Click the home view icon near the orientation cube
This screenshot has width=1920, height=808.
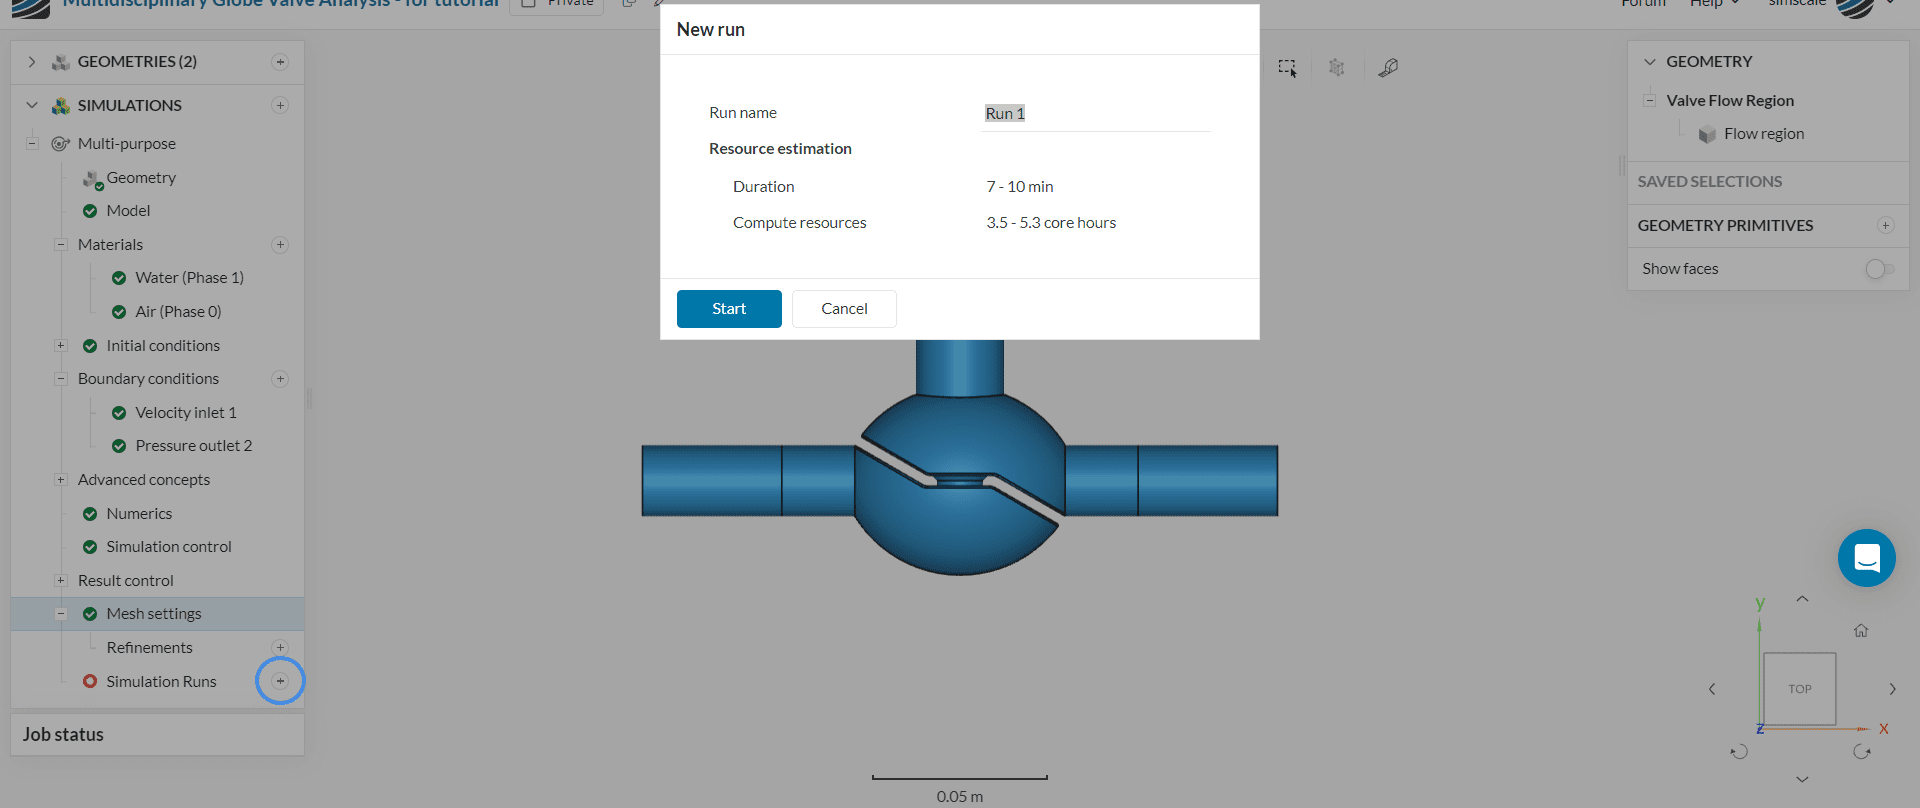tap(1861, 631)
